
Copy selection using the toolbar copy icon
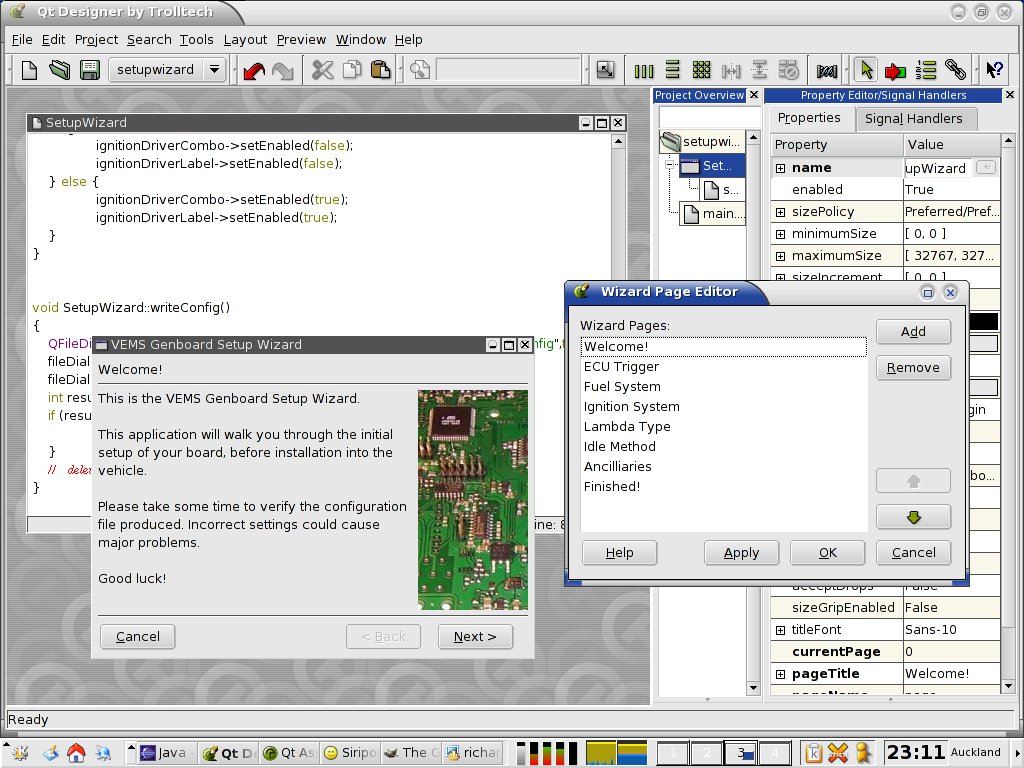[352, 69]
